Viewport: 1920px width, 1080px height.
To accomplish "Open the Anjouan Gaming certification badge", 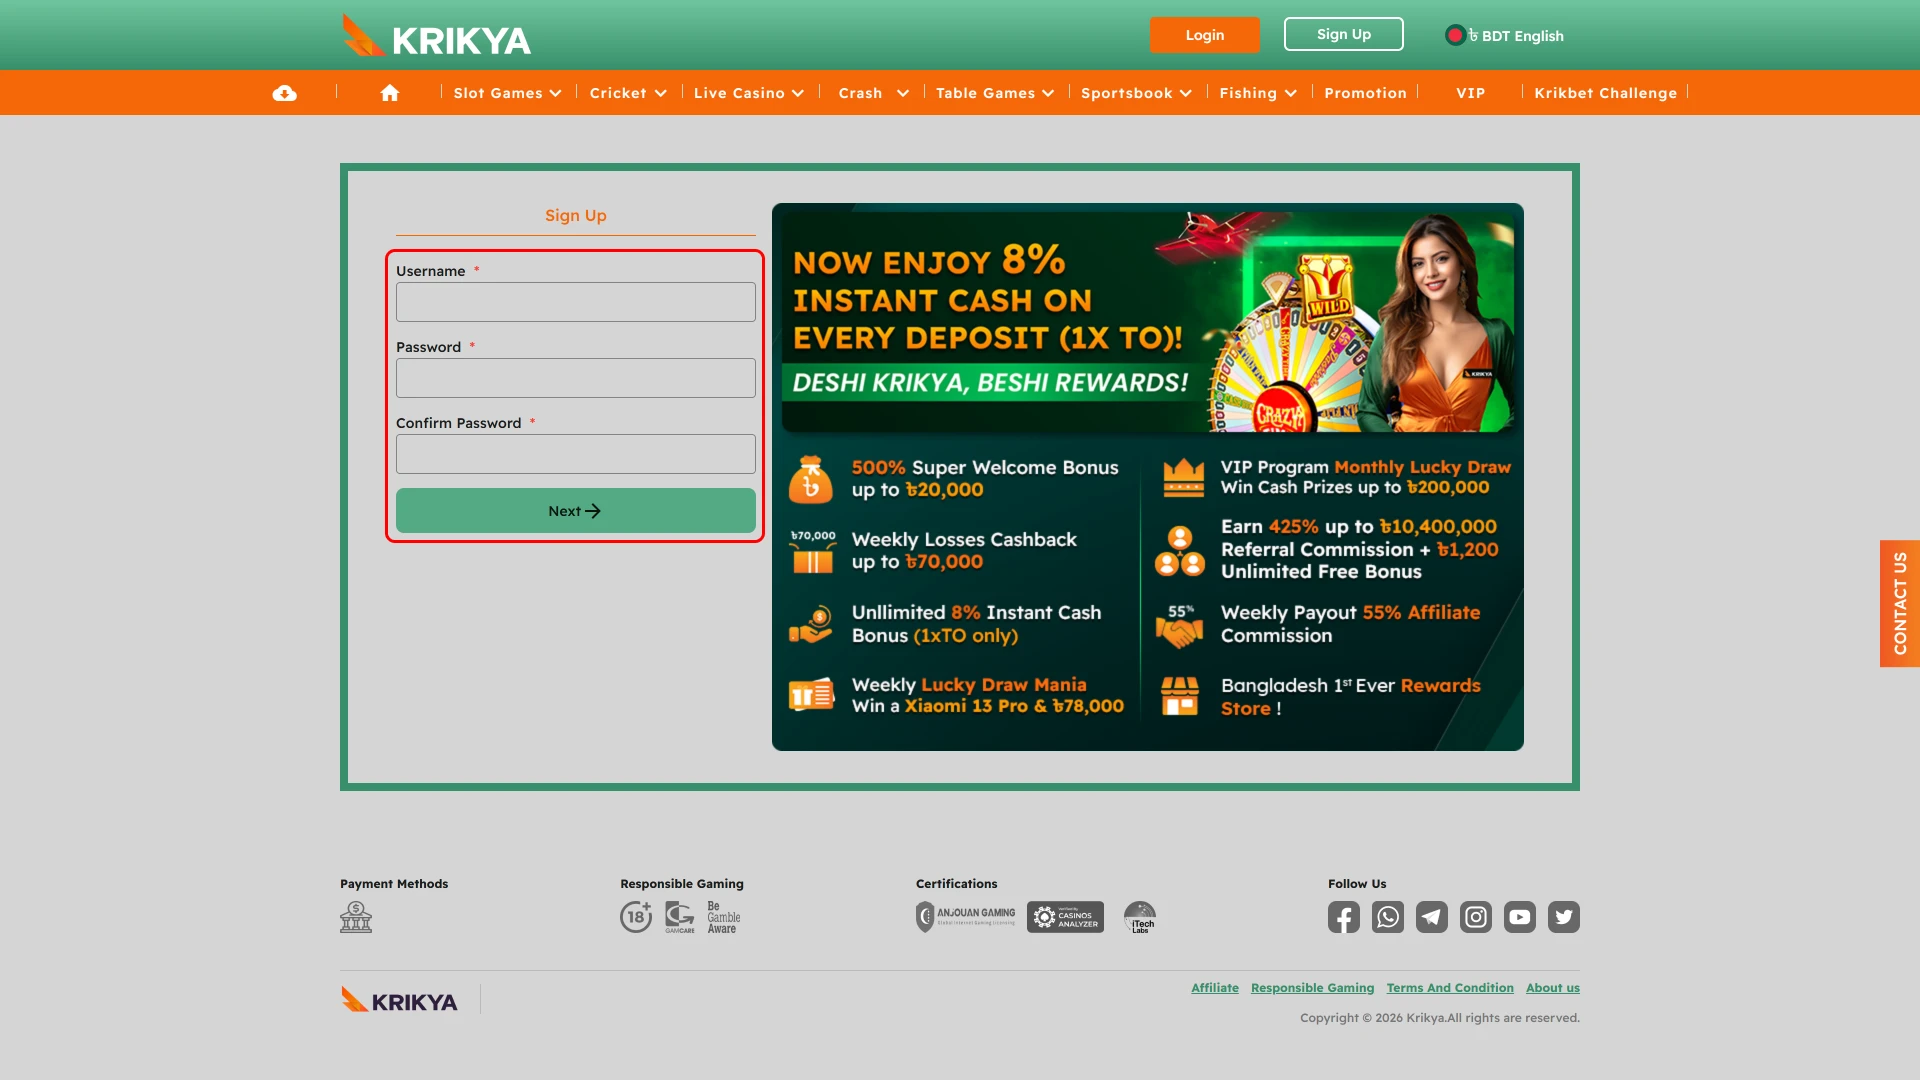I will [966, 917].
